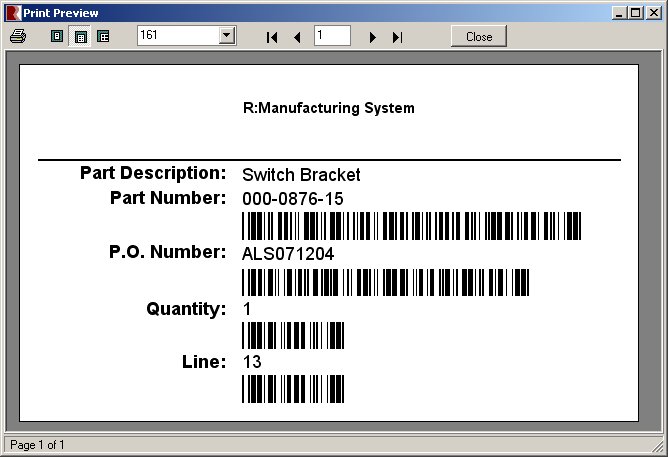Click the Line value 13

click(x=252, y=362)
